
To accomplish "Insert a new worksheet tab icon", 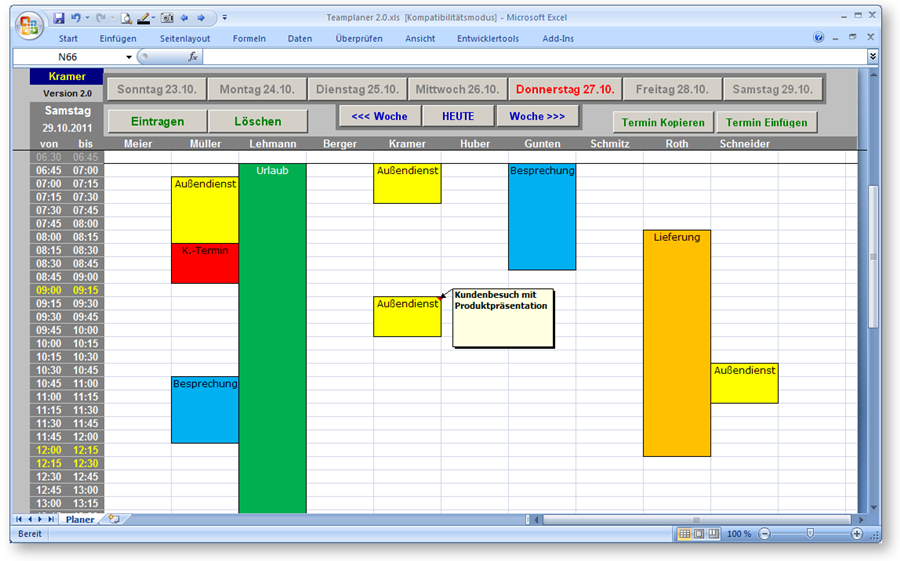I will pos(114,519).
